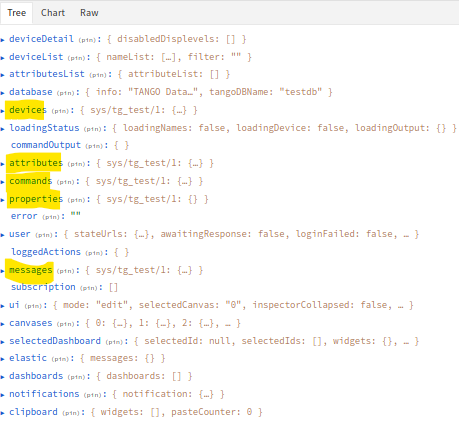
Task: Expand the deviceList tree arrow
Action: (3, 58)
